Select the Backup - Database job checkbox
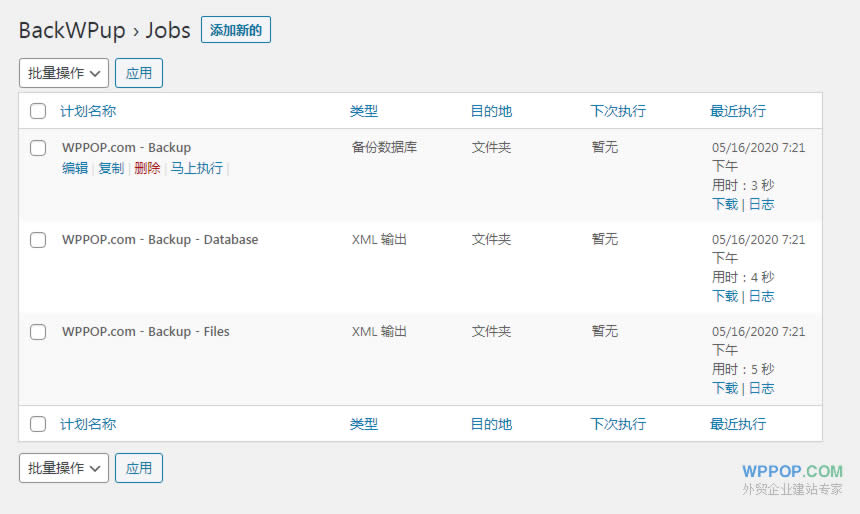The width and height of the screenshot is (860, 514). 38,240
